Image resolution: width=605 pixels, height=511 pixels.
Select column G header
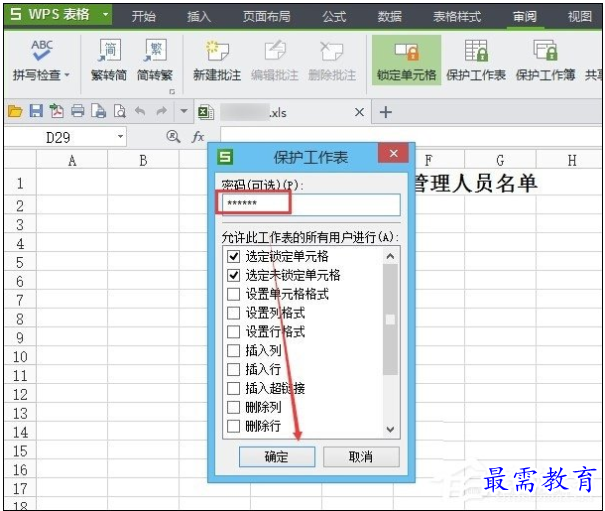point(500,160)
